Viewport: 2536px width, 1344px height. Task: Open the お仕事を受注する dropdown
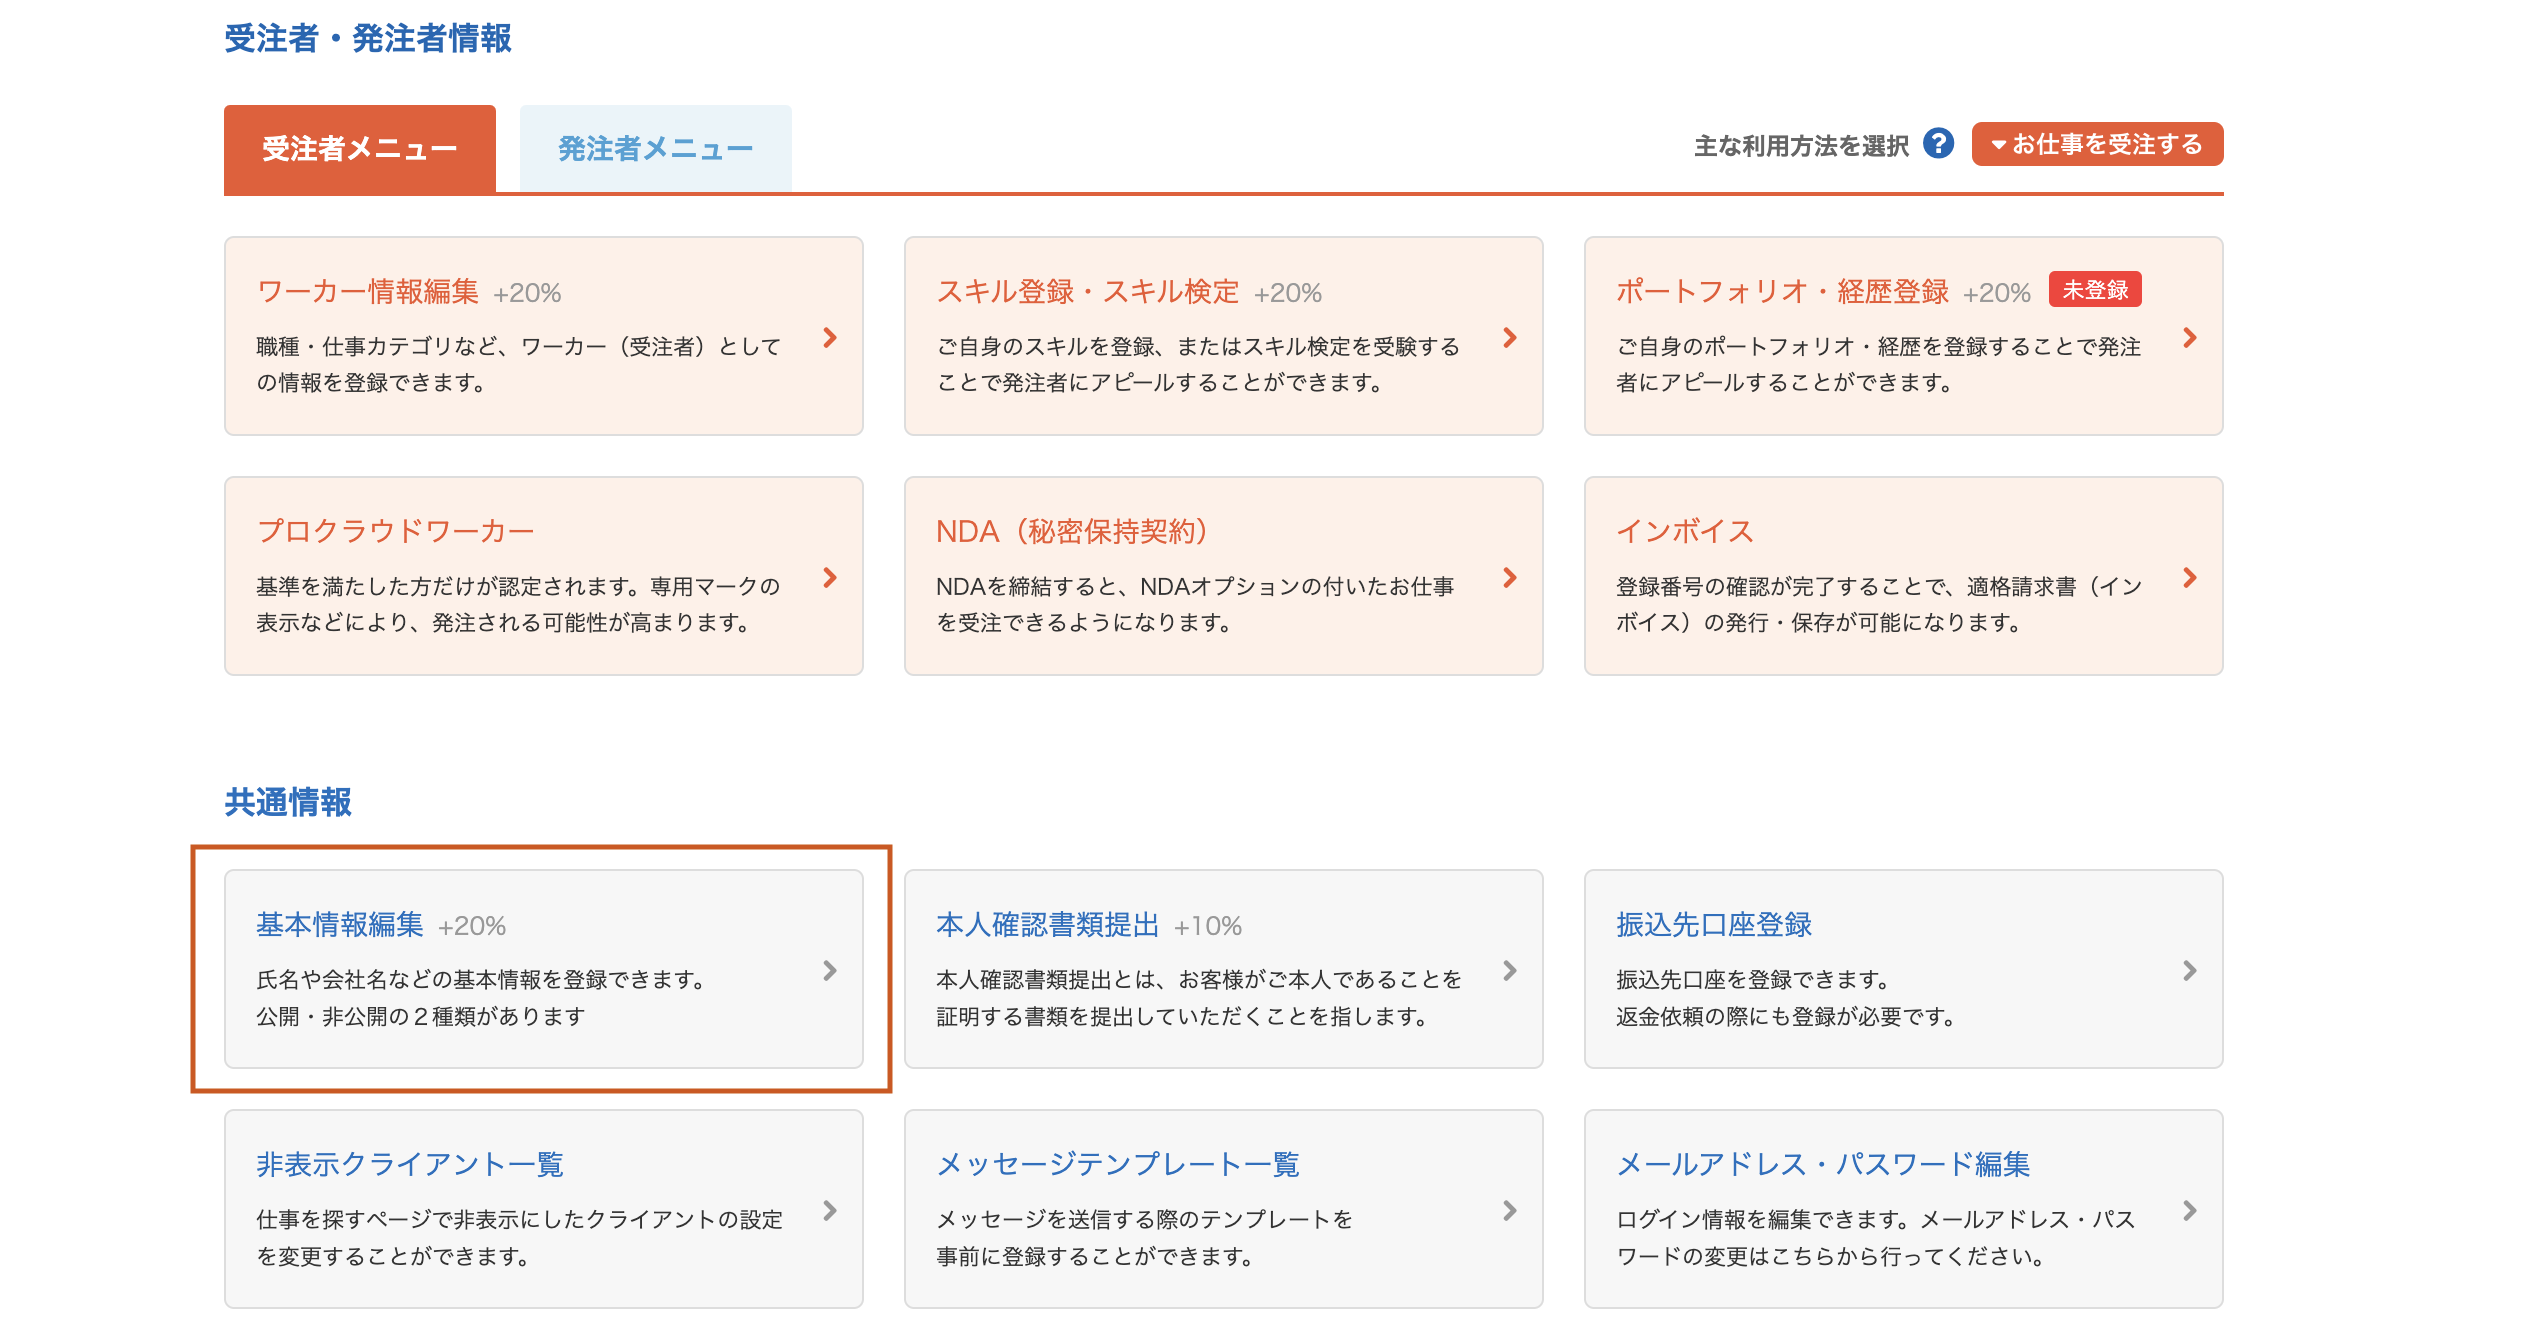pos(2097,144)
